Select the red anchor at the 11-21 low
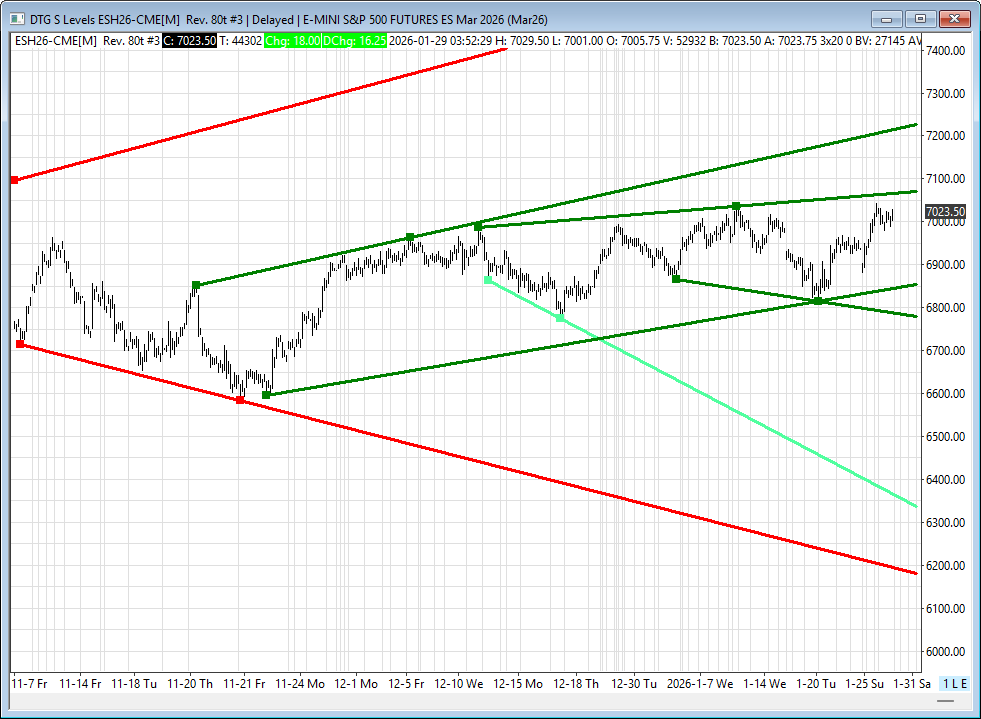 click(x=239, y=400)
